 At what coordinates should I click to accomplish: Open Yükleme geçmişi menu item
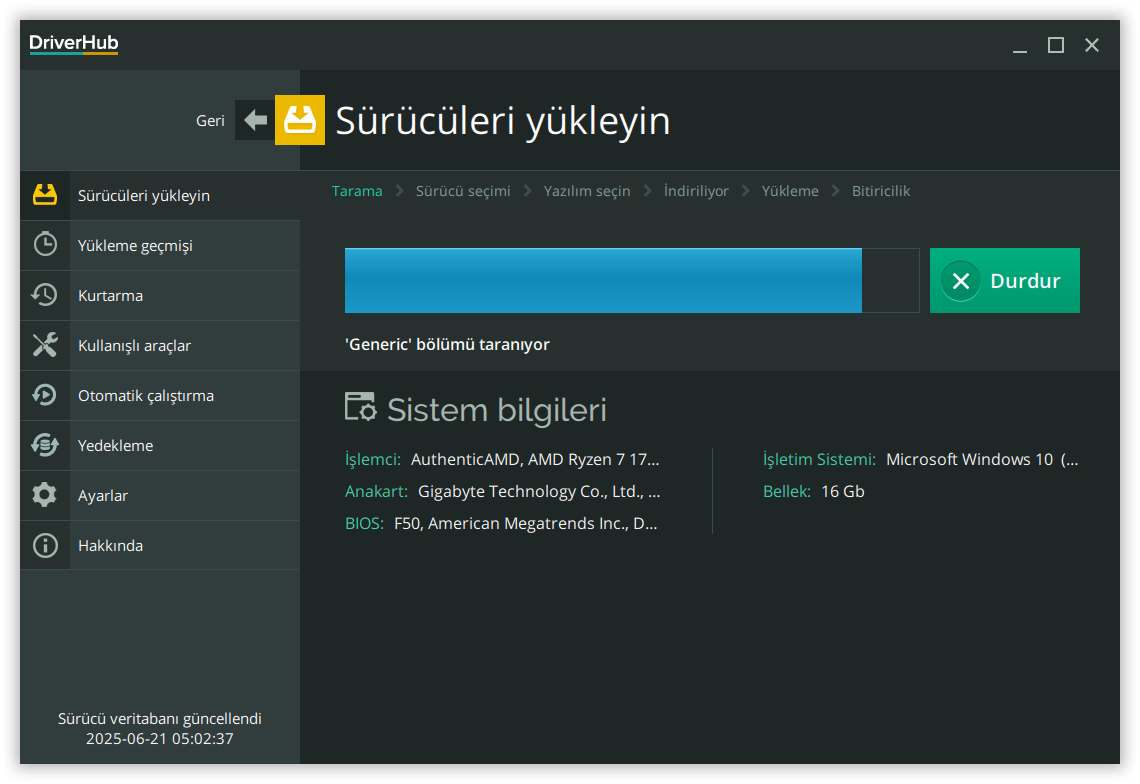tap(160, 246)
